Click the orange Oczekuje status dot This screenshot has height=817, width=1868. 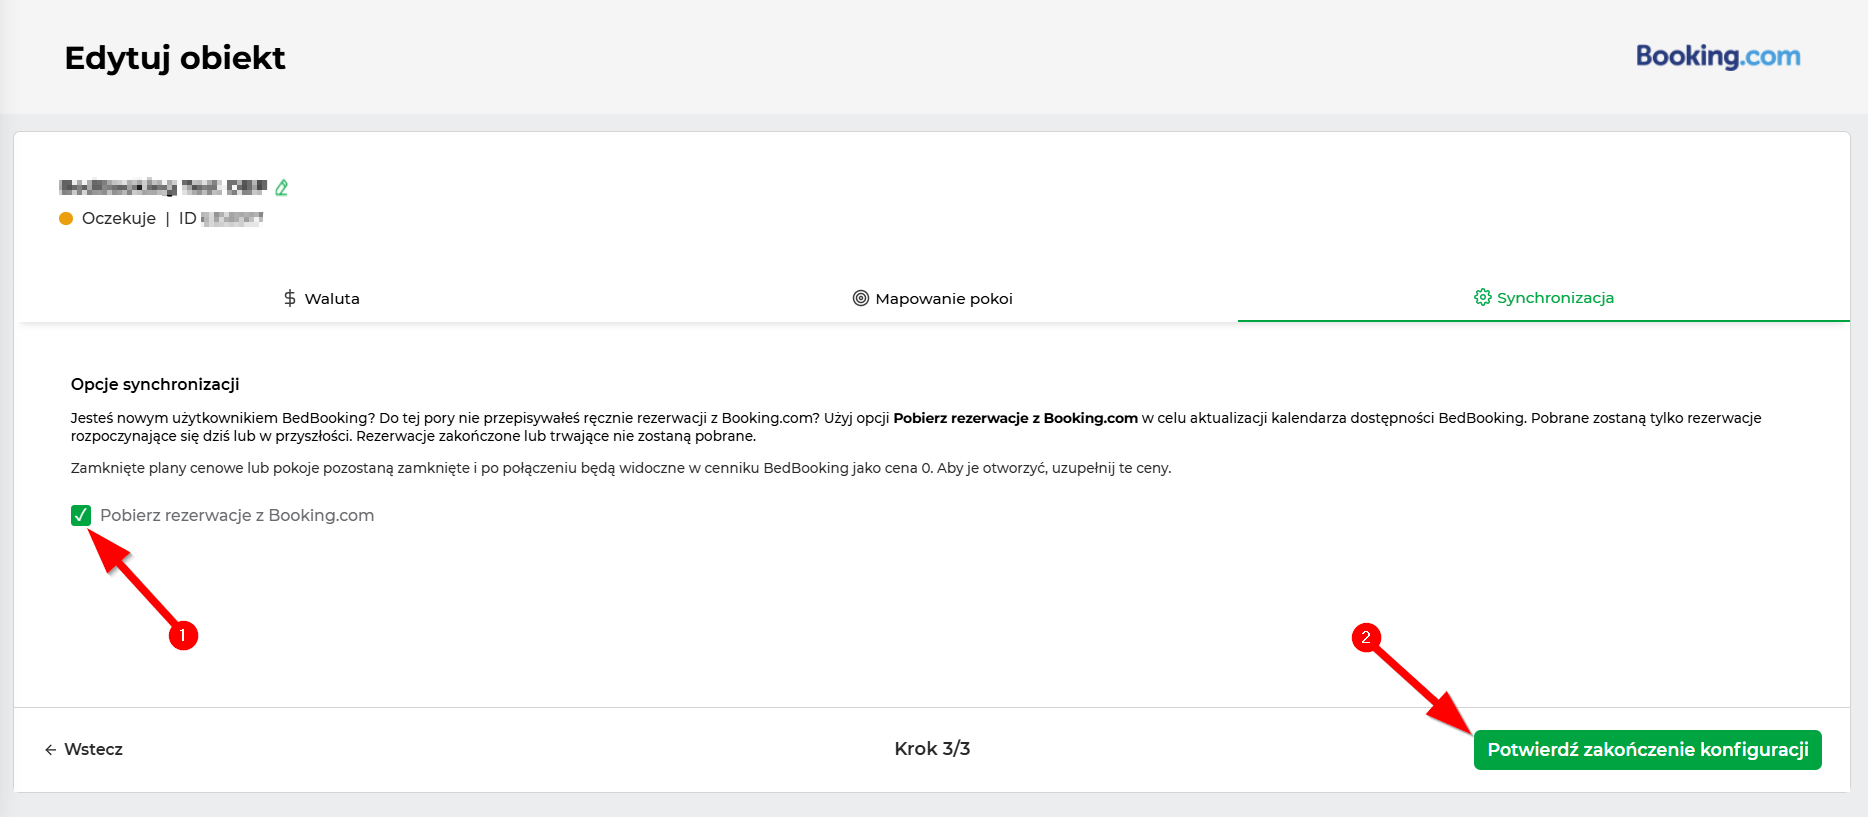pos(66,218)
